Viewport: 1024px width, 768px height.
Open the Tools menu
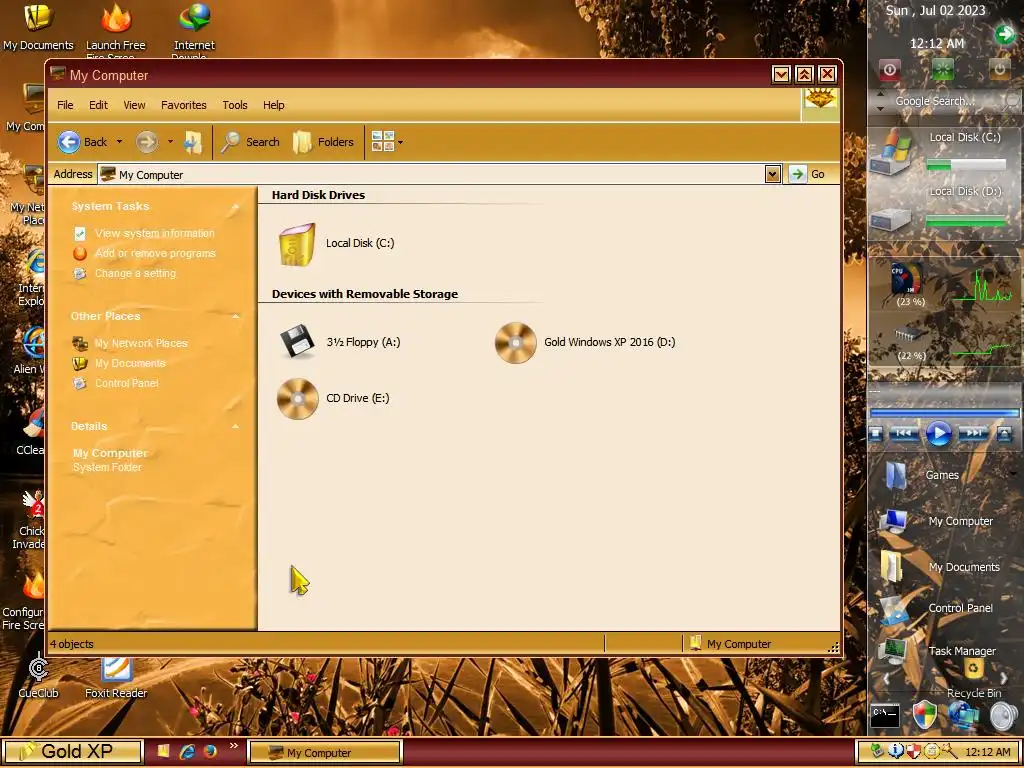(234, 105)
